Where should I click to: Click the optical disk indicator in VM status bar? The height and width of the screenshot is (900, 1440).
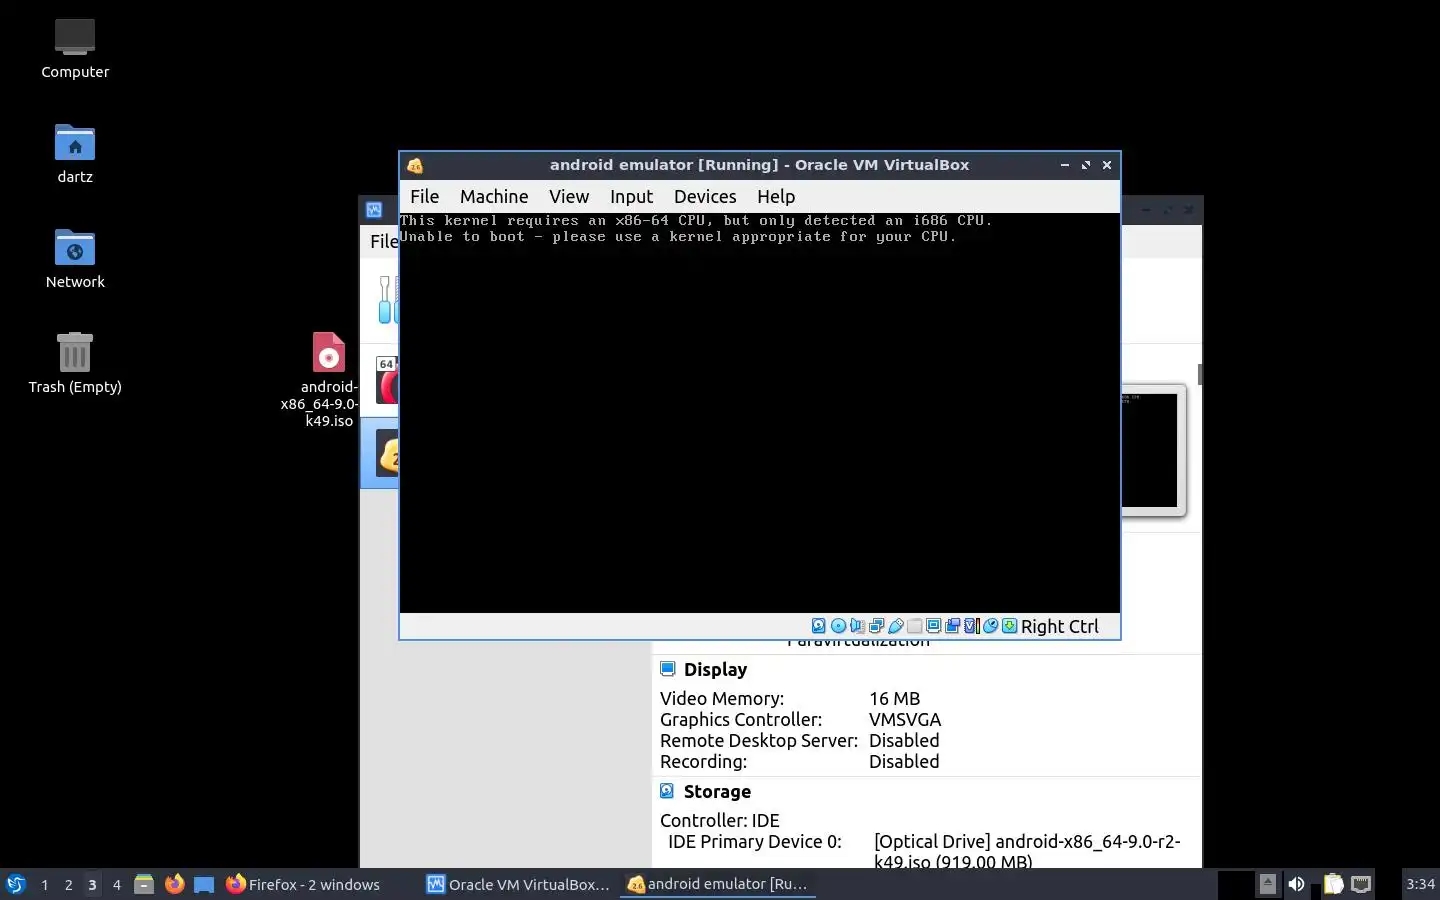[838, 626]
